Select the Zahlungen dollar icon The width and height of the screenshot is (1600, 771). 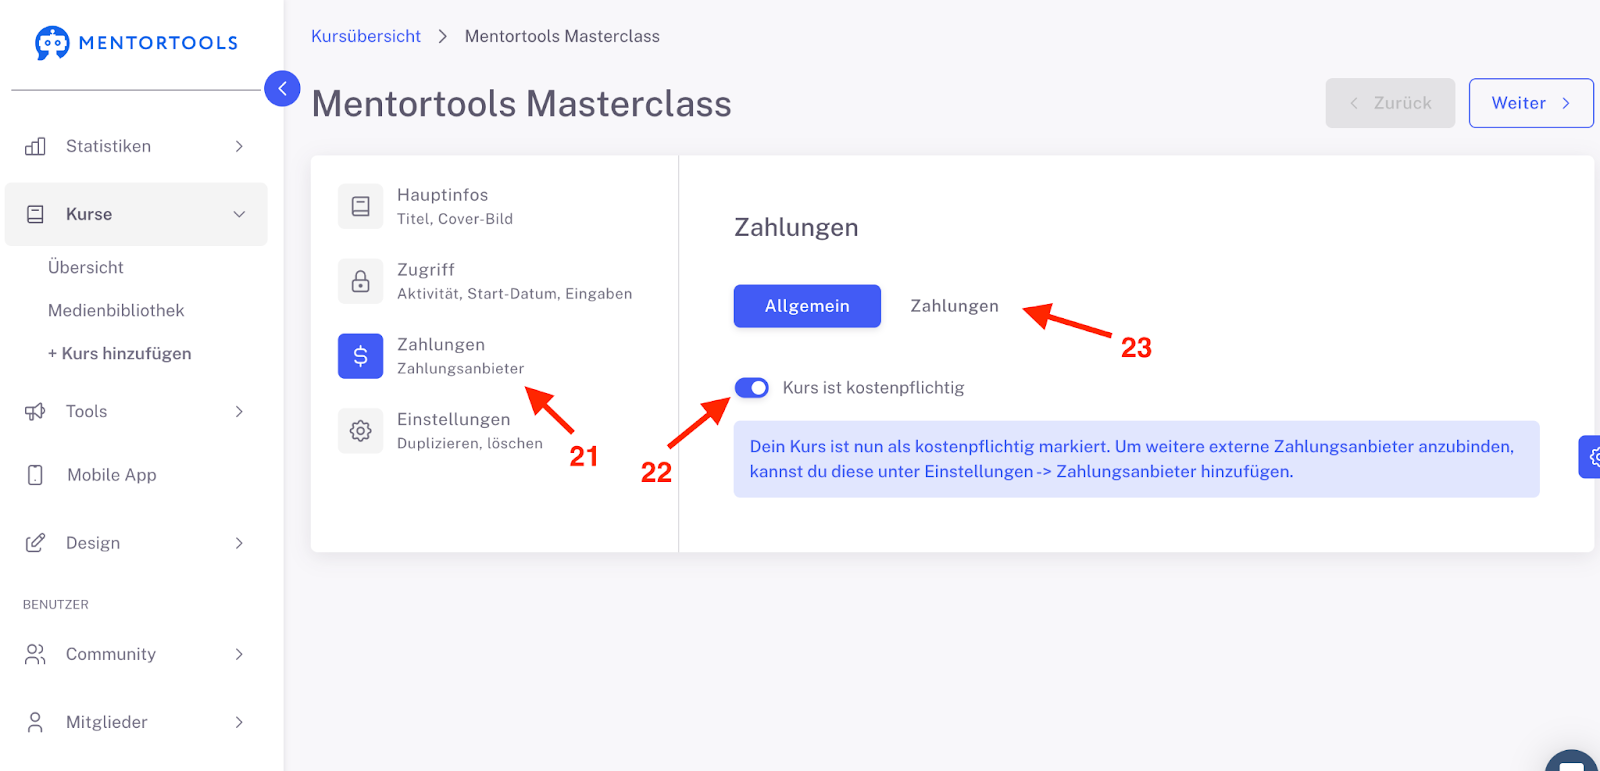click(x=360, y=356)
